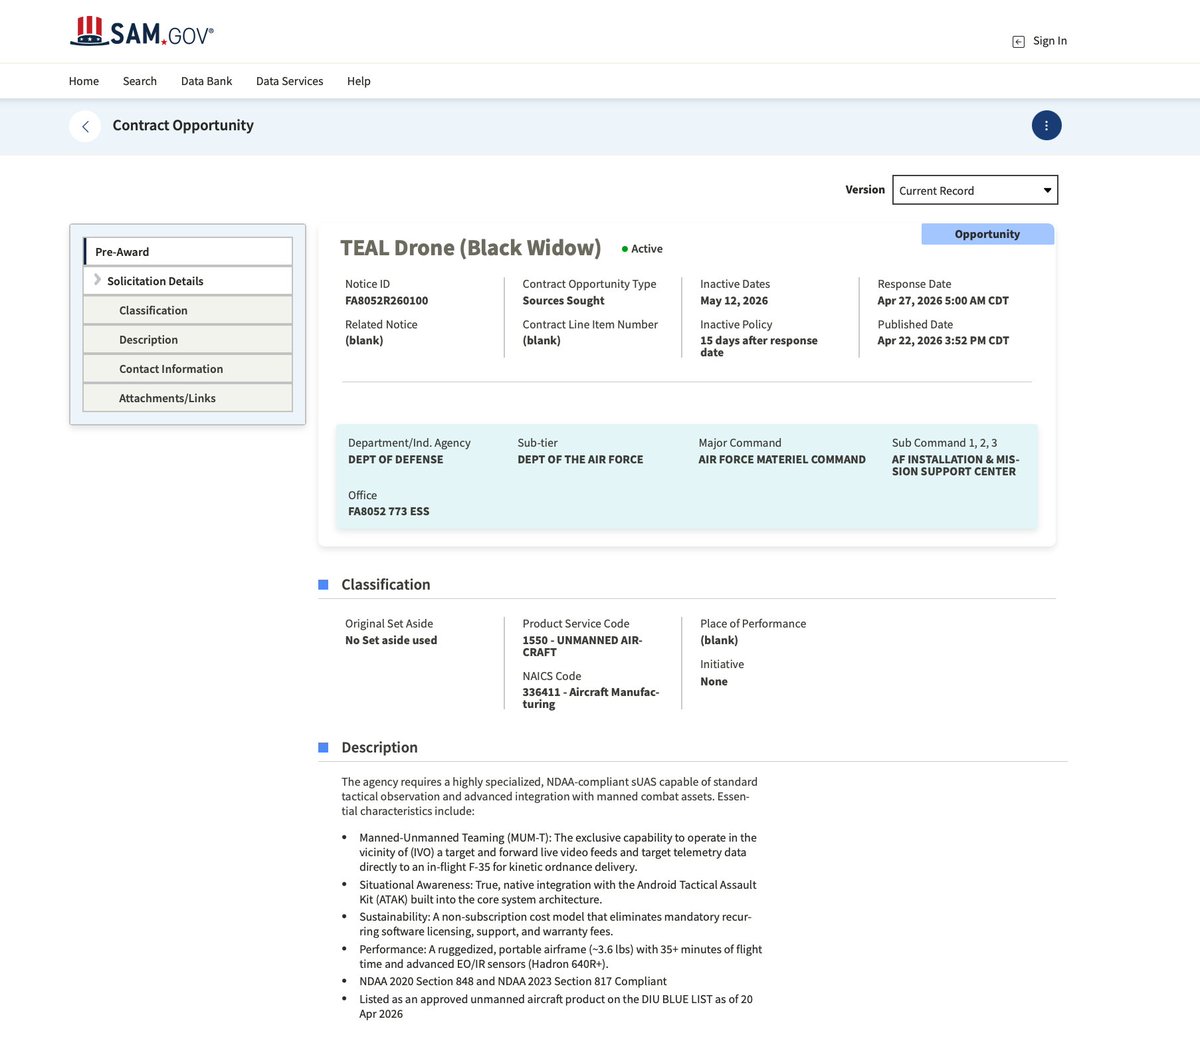This screenshot has height=1045, width=1200.
Task: Click the NDAA 2020 Section 848 bullet
Action: coord(513,981)
